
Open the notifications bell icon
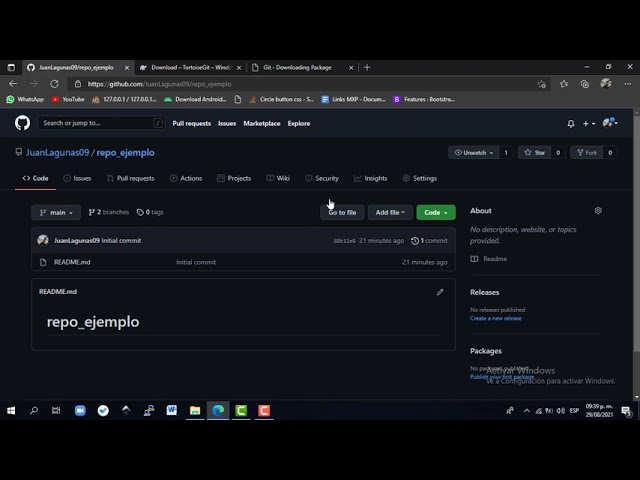pos(571,124)
